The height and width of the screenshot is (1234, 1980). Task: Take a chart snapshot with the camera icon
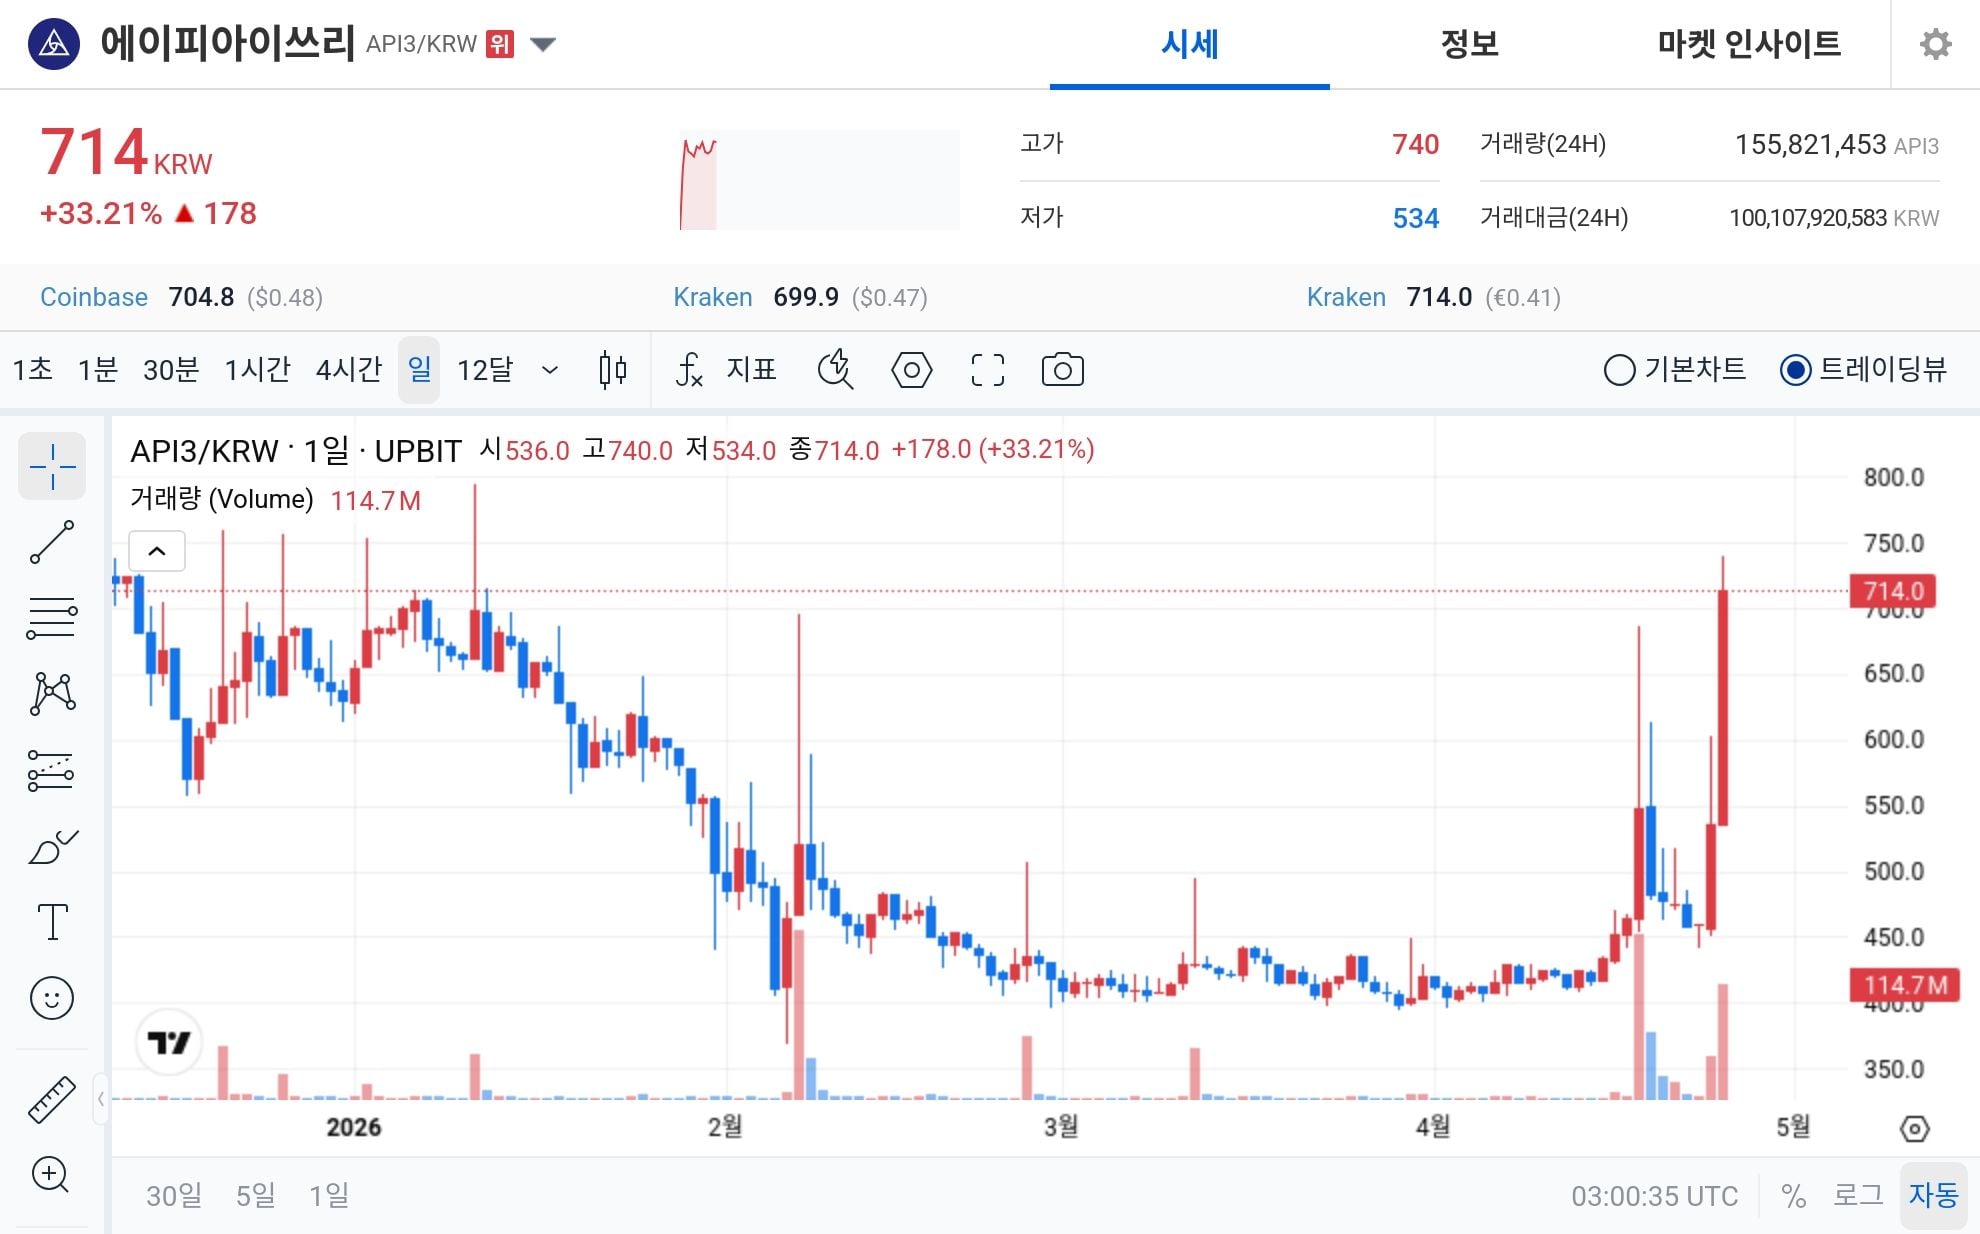coord(1062,369)
